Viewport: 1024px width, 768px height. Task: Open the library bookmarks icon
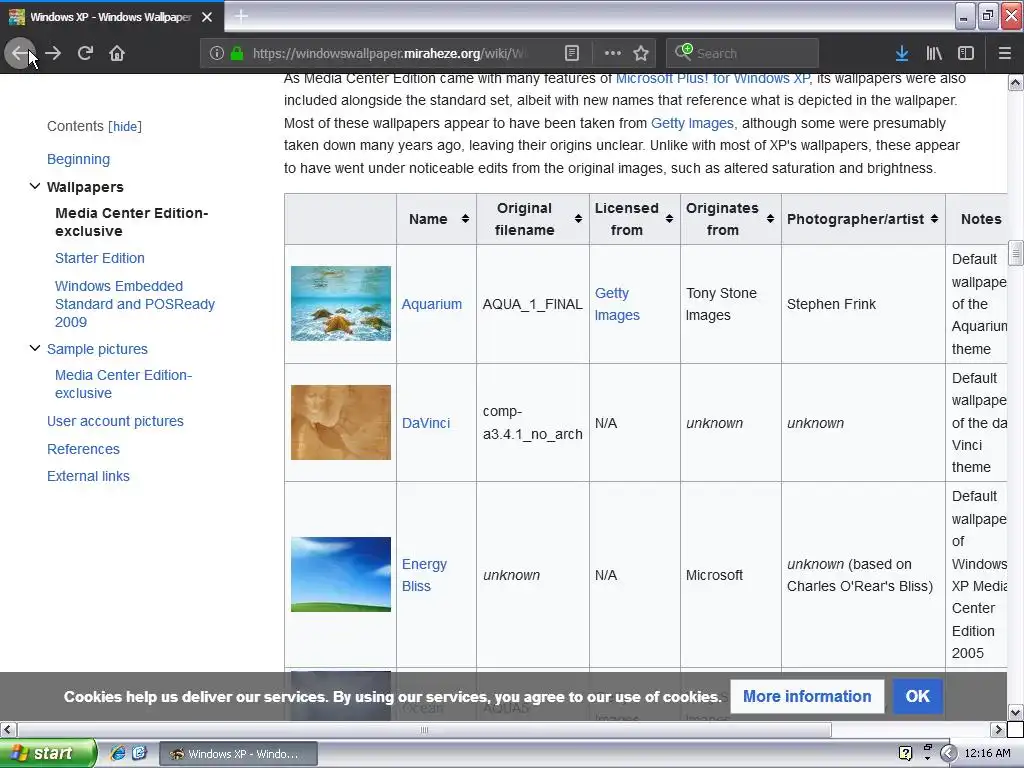(934, 53)
